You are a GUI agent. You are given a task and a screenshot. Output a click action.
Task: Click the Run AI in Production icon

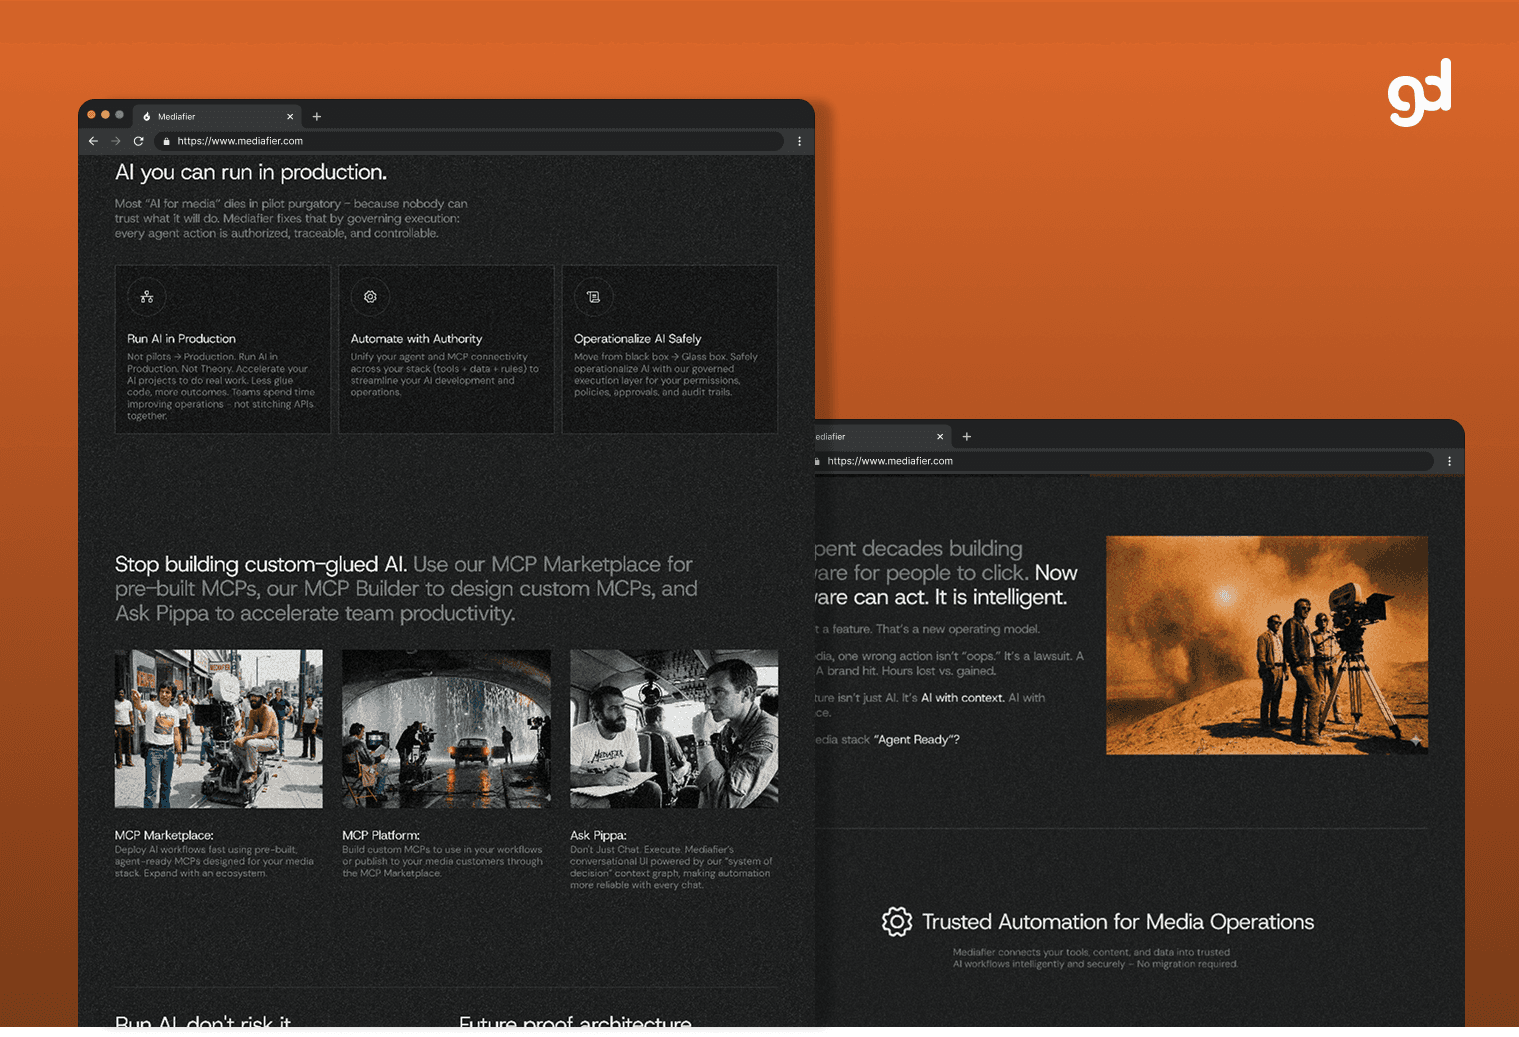coord(147,297)
